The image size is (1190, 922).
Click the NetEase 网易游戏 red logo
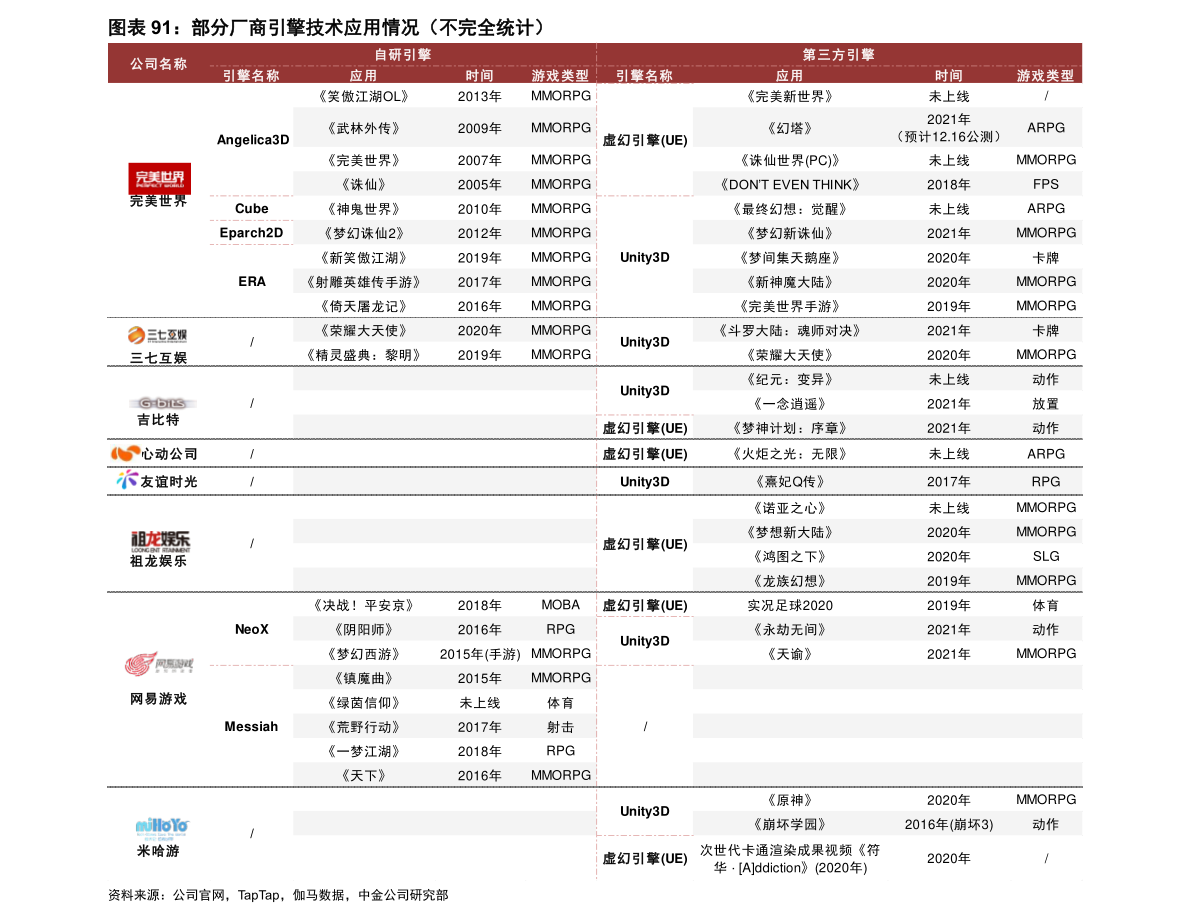click(158, 665)
